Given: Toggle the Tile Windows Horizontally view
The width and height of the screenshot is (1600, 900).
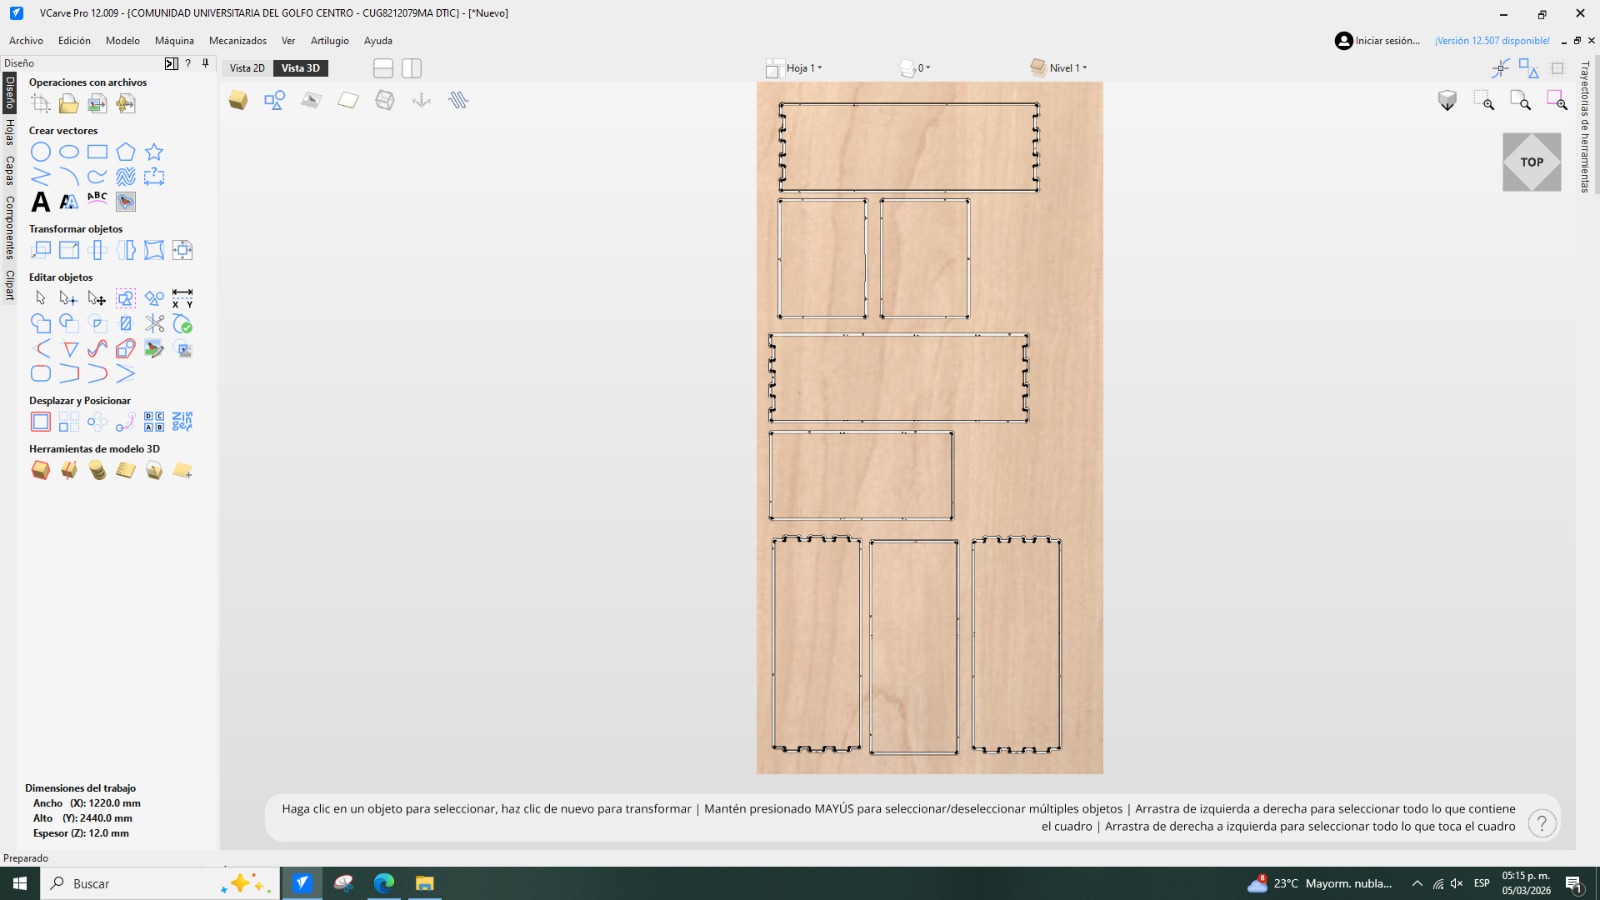Looking at the screenshot, I should pyautogui.click(x=383, y=68).
